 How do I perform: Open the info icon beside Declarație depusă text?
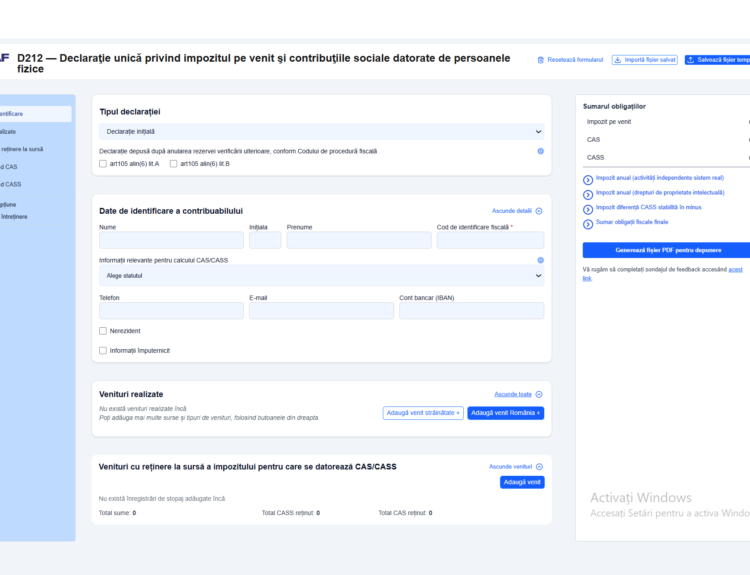point(540,151)
